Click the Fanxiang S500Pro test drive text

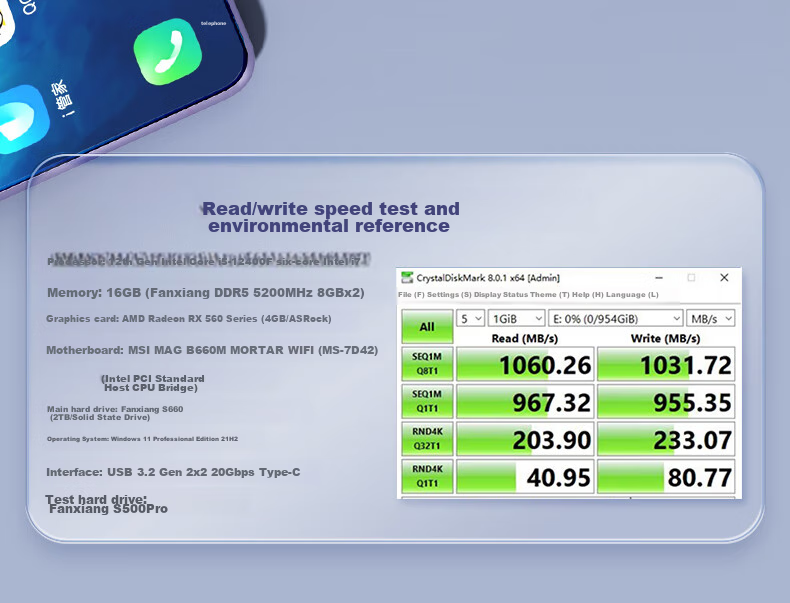tap(108, 509)
